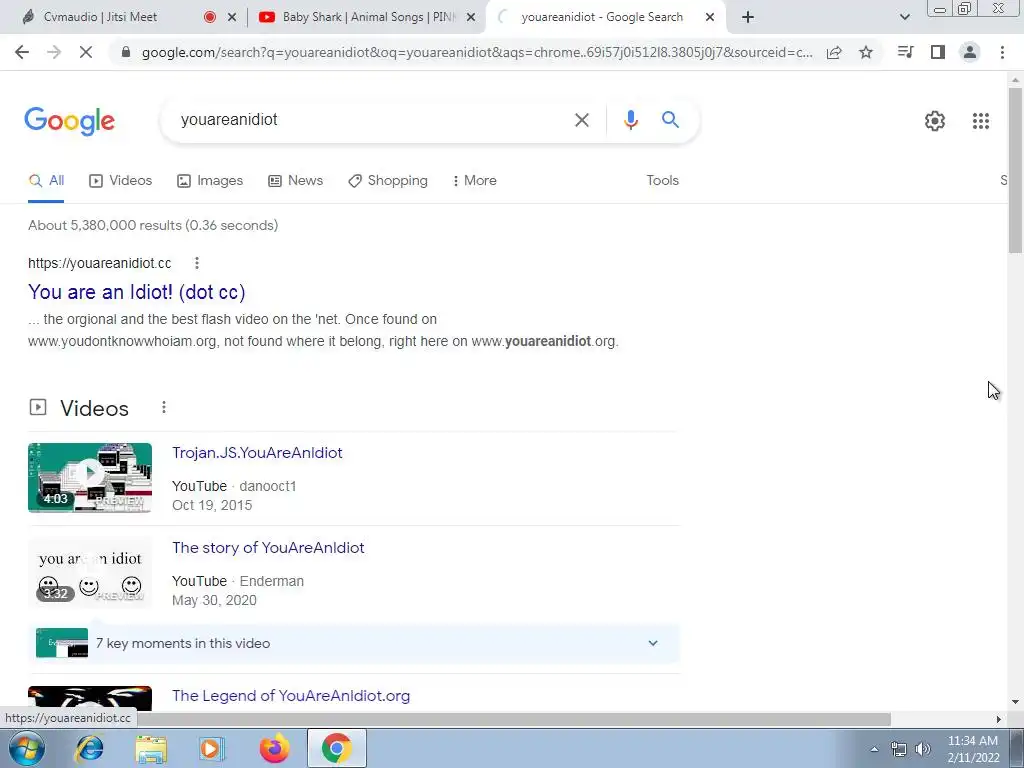Viewport: 1024px width, 768px height.
Task: Open the taskbar clock showing 11:34 AM
Action: (973, 749)
